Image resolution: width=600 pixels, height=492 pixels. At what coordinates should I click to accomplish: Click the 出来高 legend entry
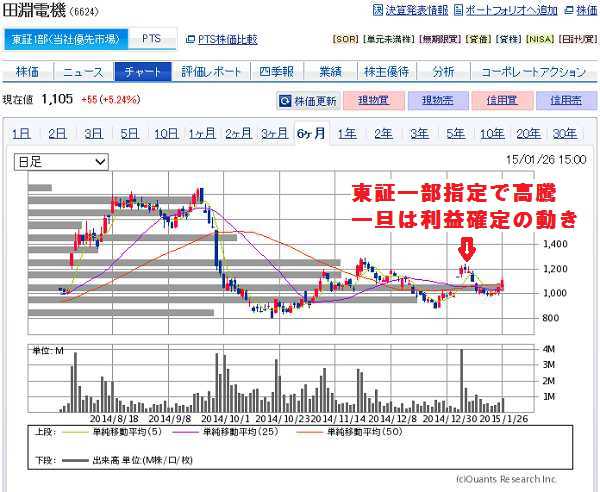coord(127,460)
